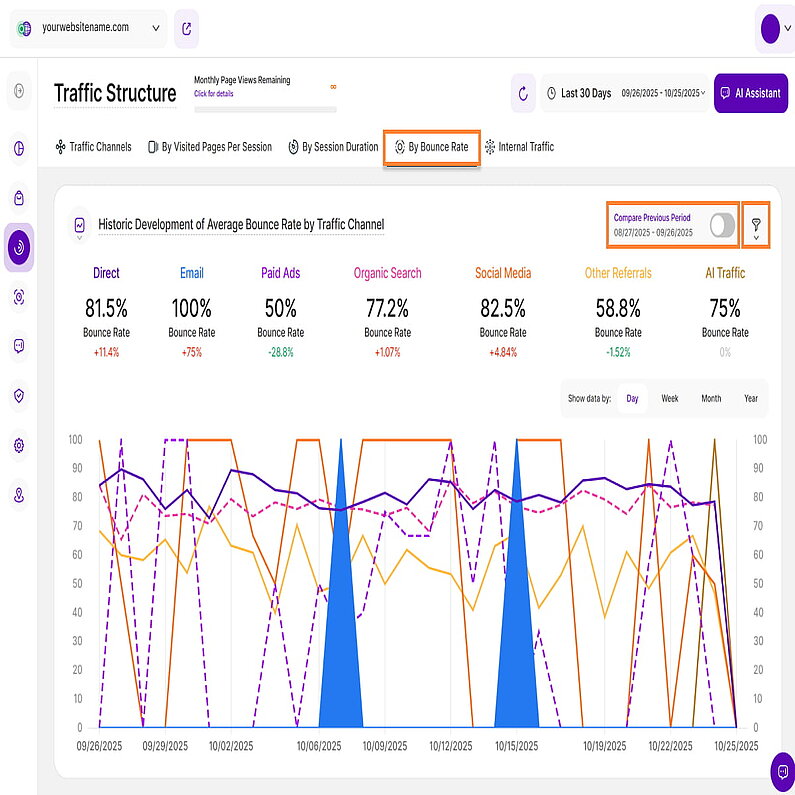Enable Compare Previous Period toggle

[x=721, y=225]
